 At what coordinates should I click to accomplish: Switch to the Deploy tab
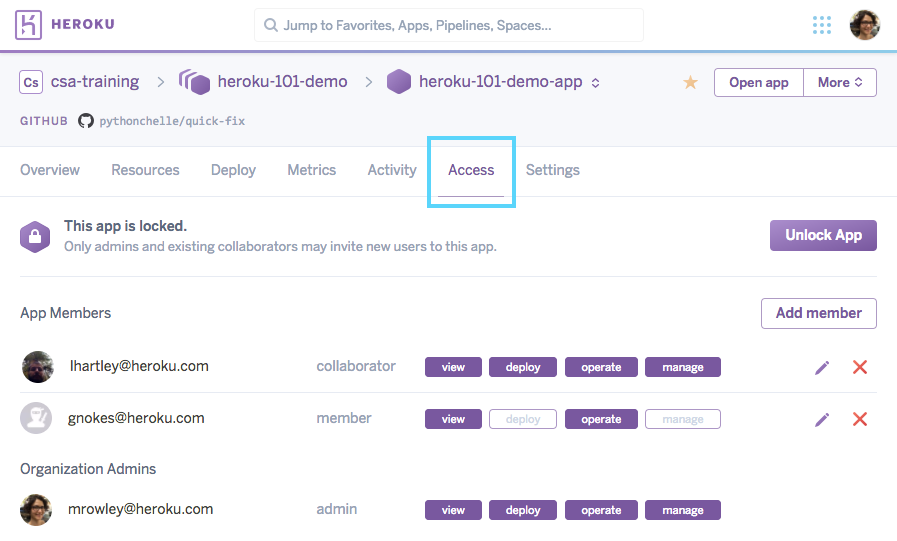click(x=233, y=170)
